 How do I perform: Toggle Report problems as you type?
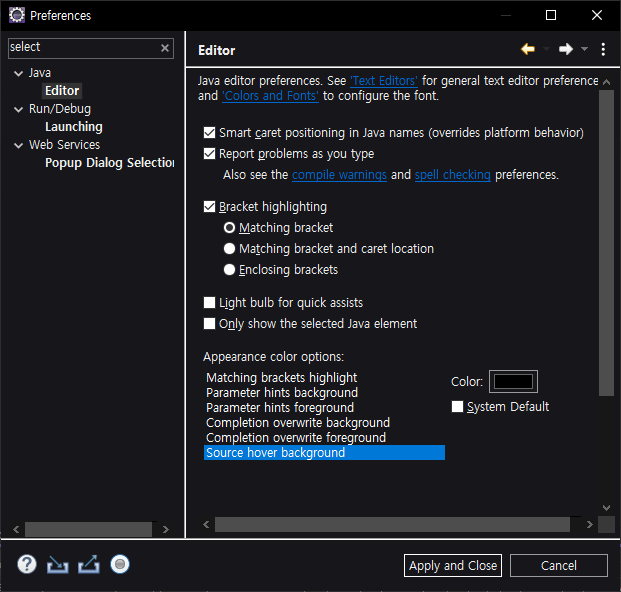209,154
